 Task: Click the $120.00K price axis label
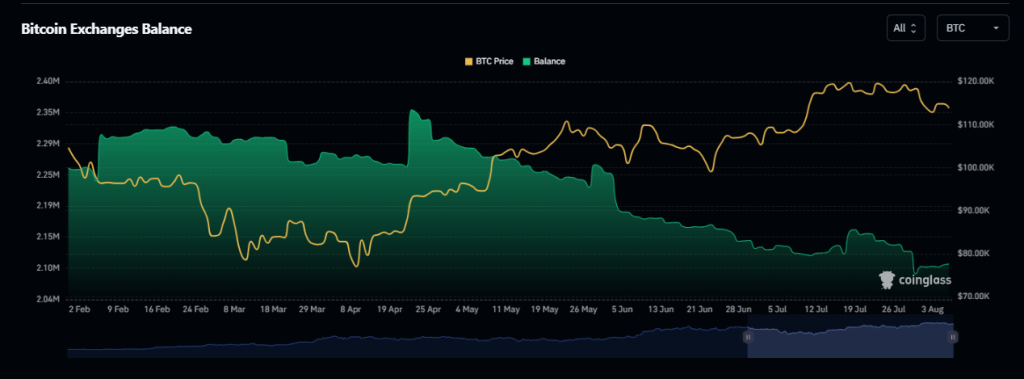coord(975,82)
